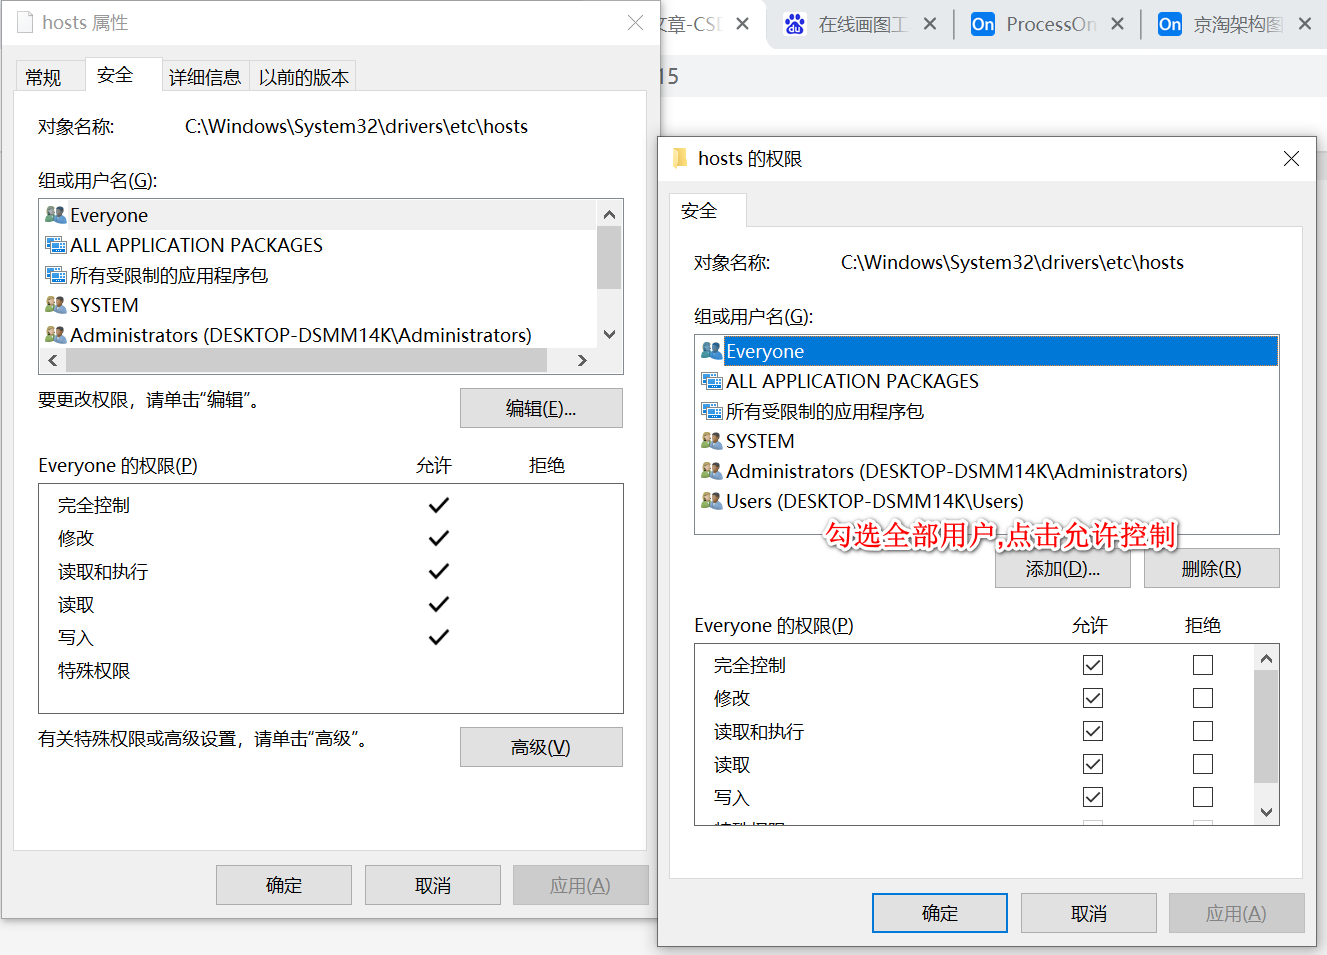Close the 京淘架构图 browser tab
This screenshot has width=1327, height=955.
(1305, 24)
